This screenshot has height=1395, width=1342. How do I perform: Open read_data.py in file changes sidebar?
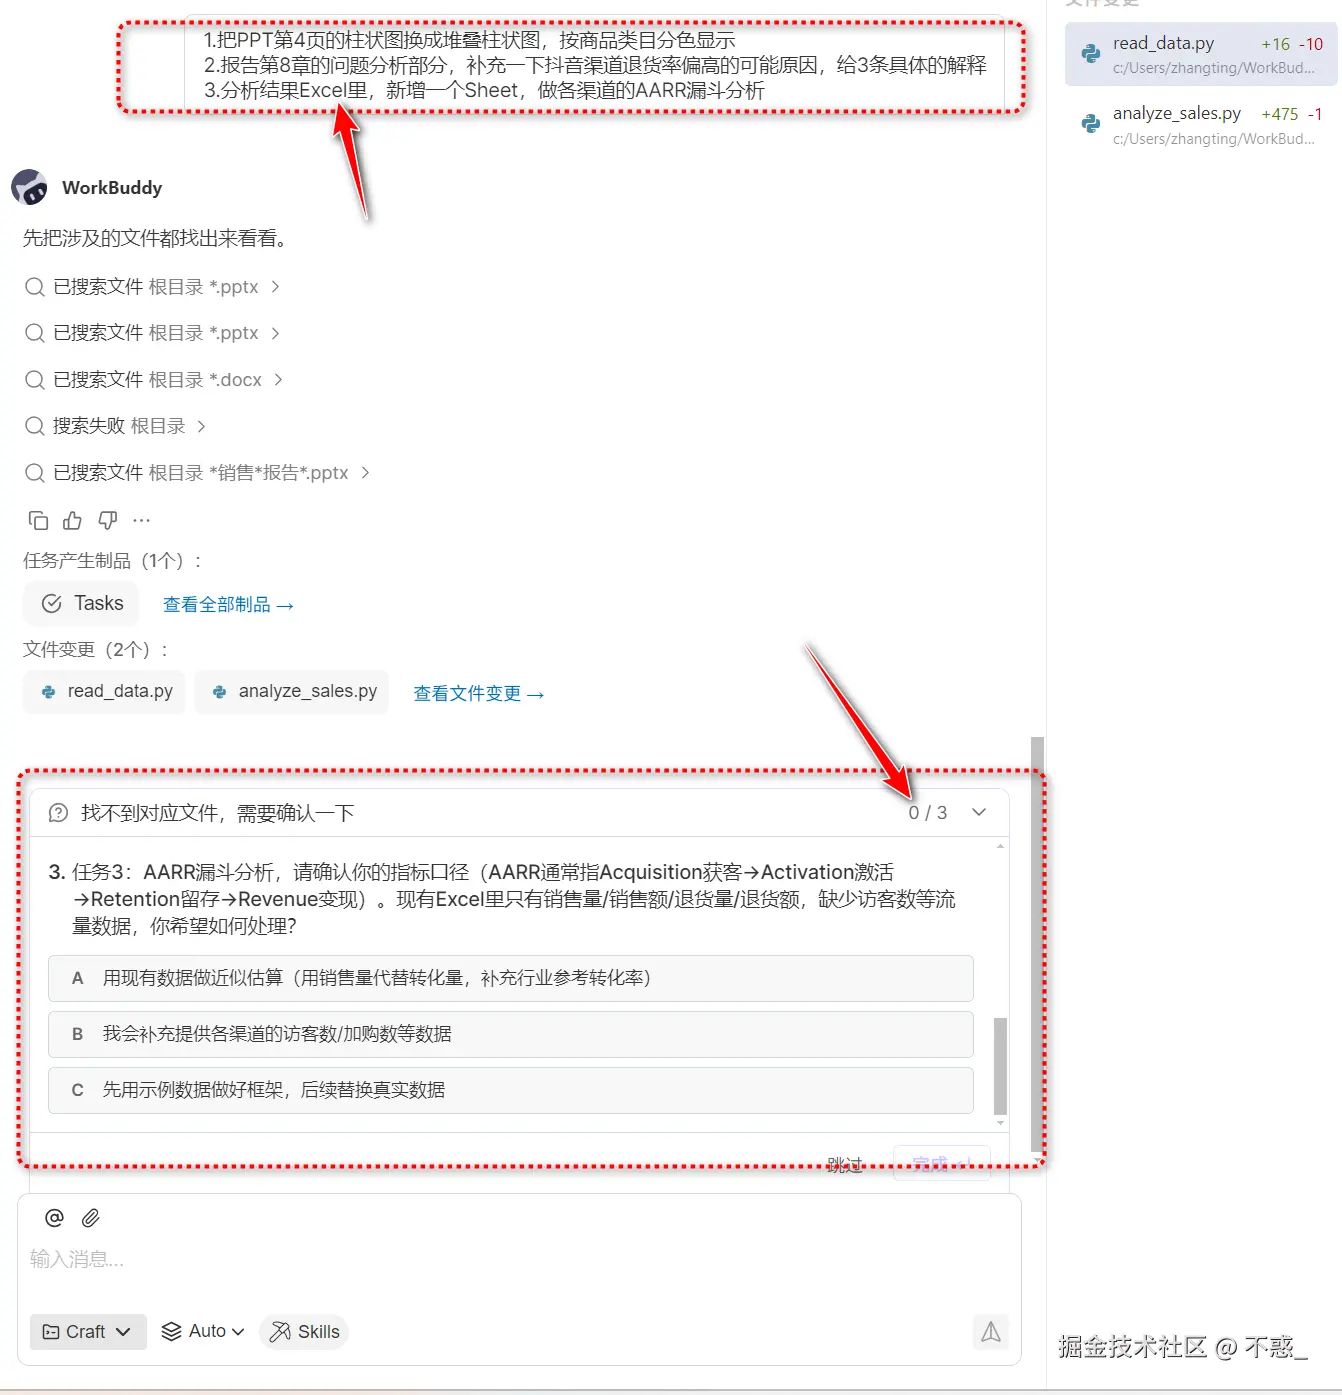[x=1201, y=55]
